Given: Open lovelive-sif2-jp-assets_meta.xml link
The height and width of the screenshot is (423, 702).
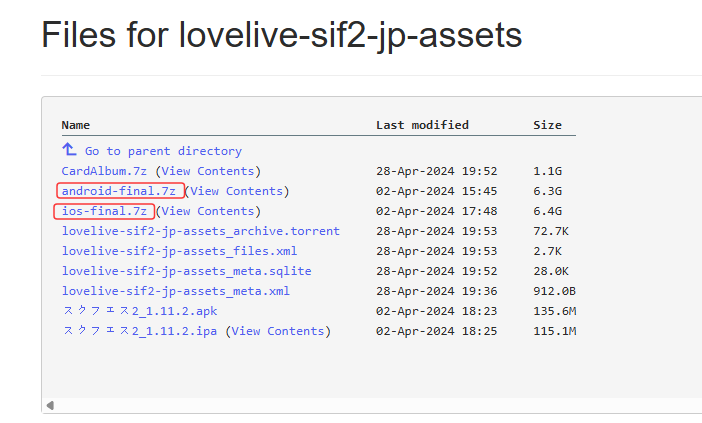Looking at the screenshot, I should point(176,291).
